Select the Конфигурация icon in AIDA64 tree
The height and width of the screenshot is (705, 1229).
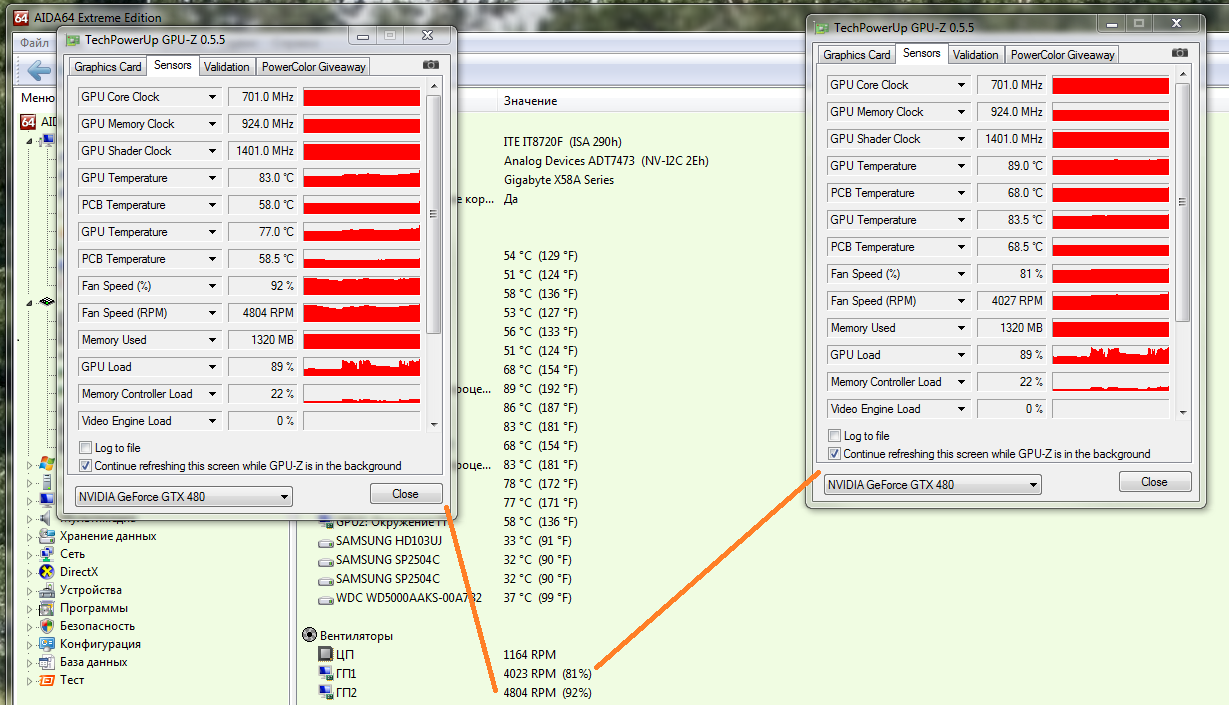(45, 644)
